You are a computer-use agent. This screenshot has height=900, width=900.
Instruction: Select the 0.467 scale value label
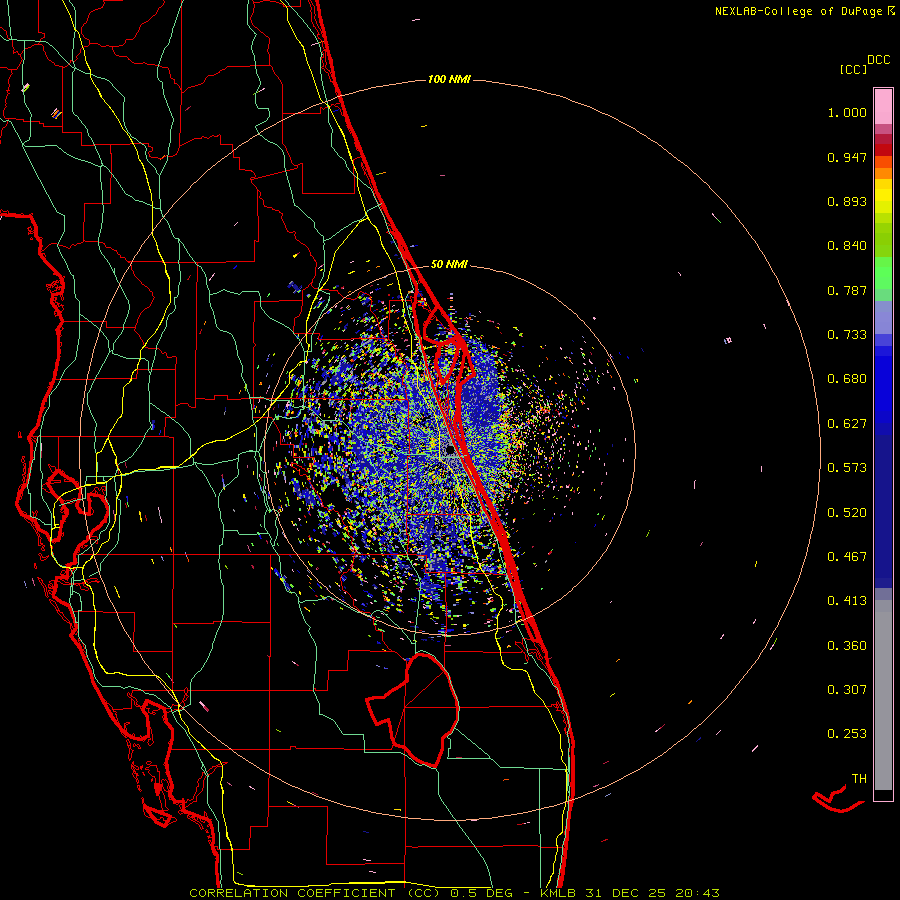(x=847, y=557)
